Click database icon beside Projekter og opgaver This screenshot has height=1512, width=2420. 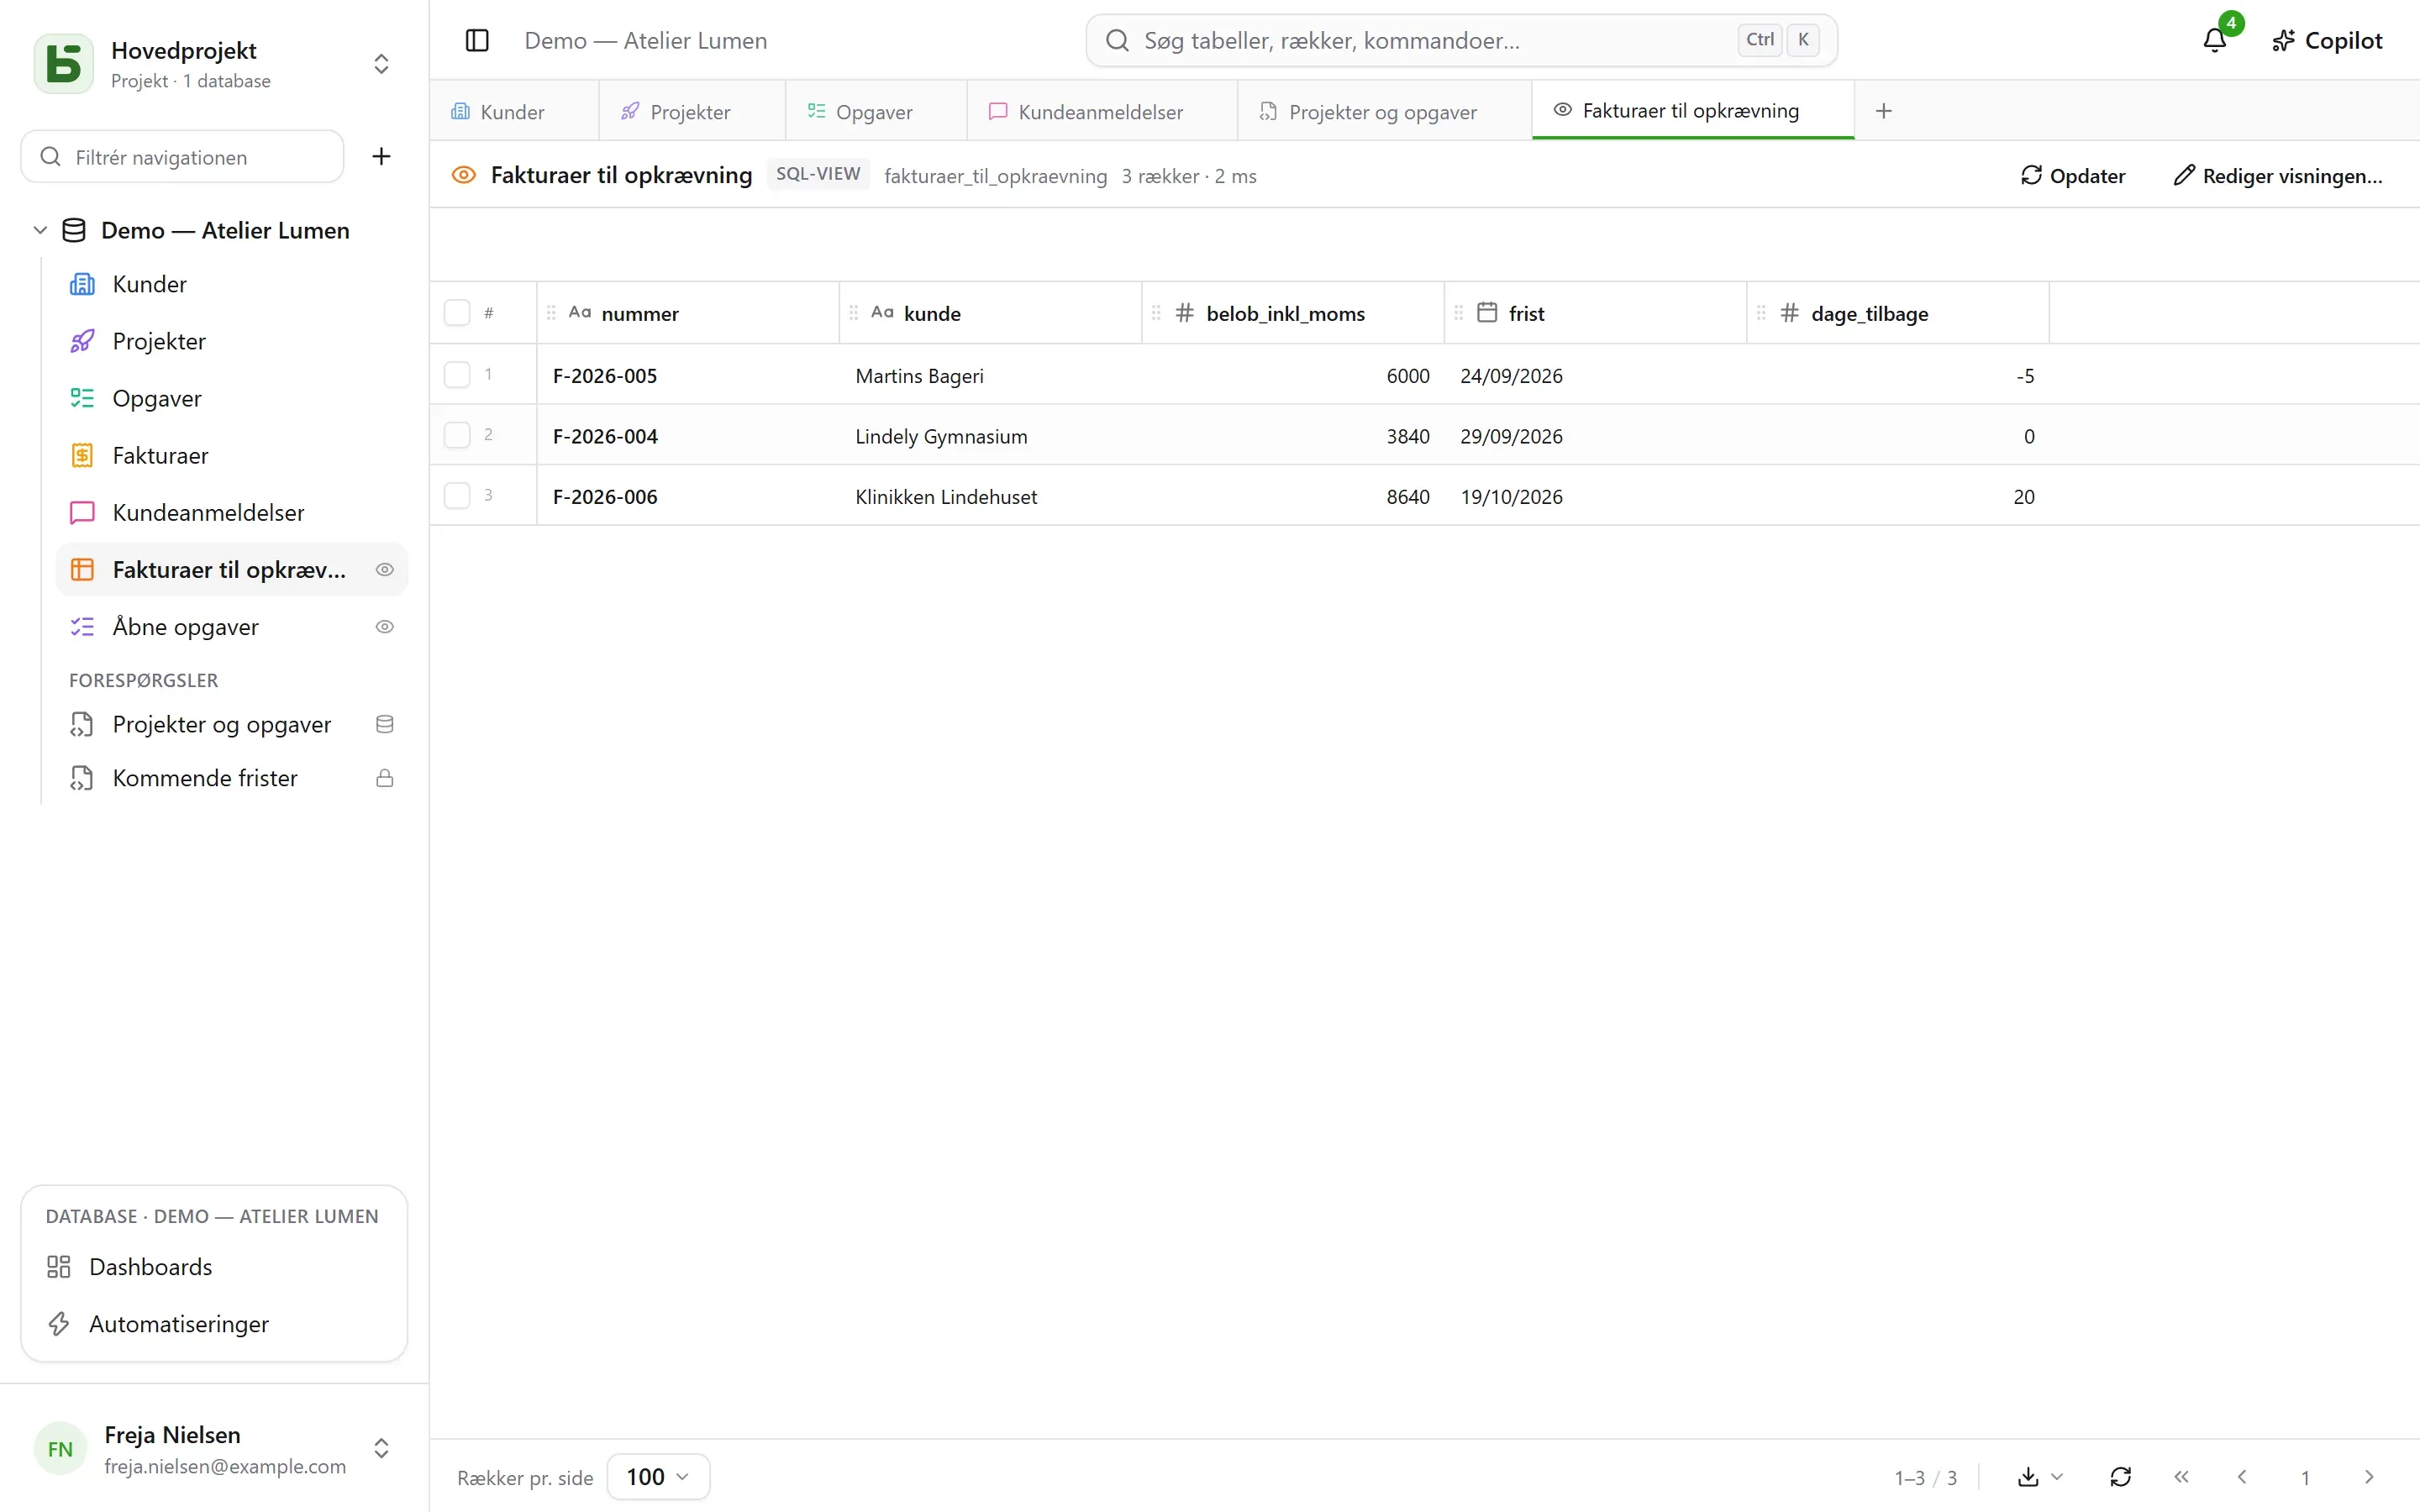[x=384, y=724]
